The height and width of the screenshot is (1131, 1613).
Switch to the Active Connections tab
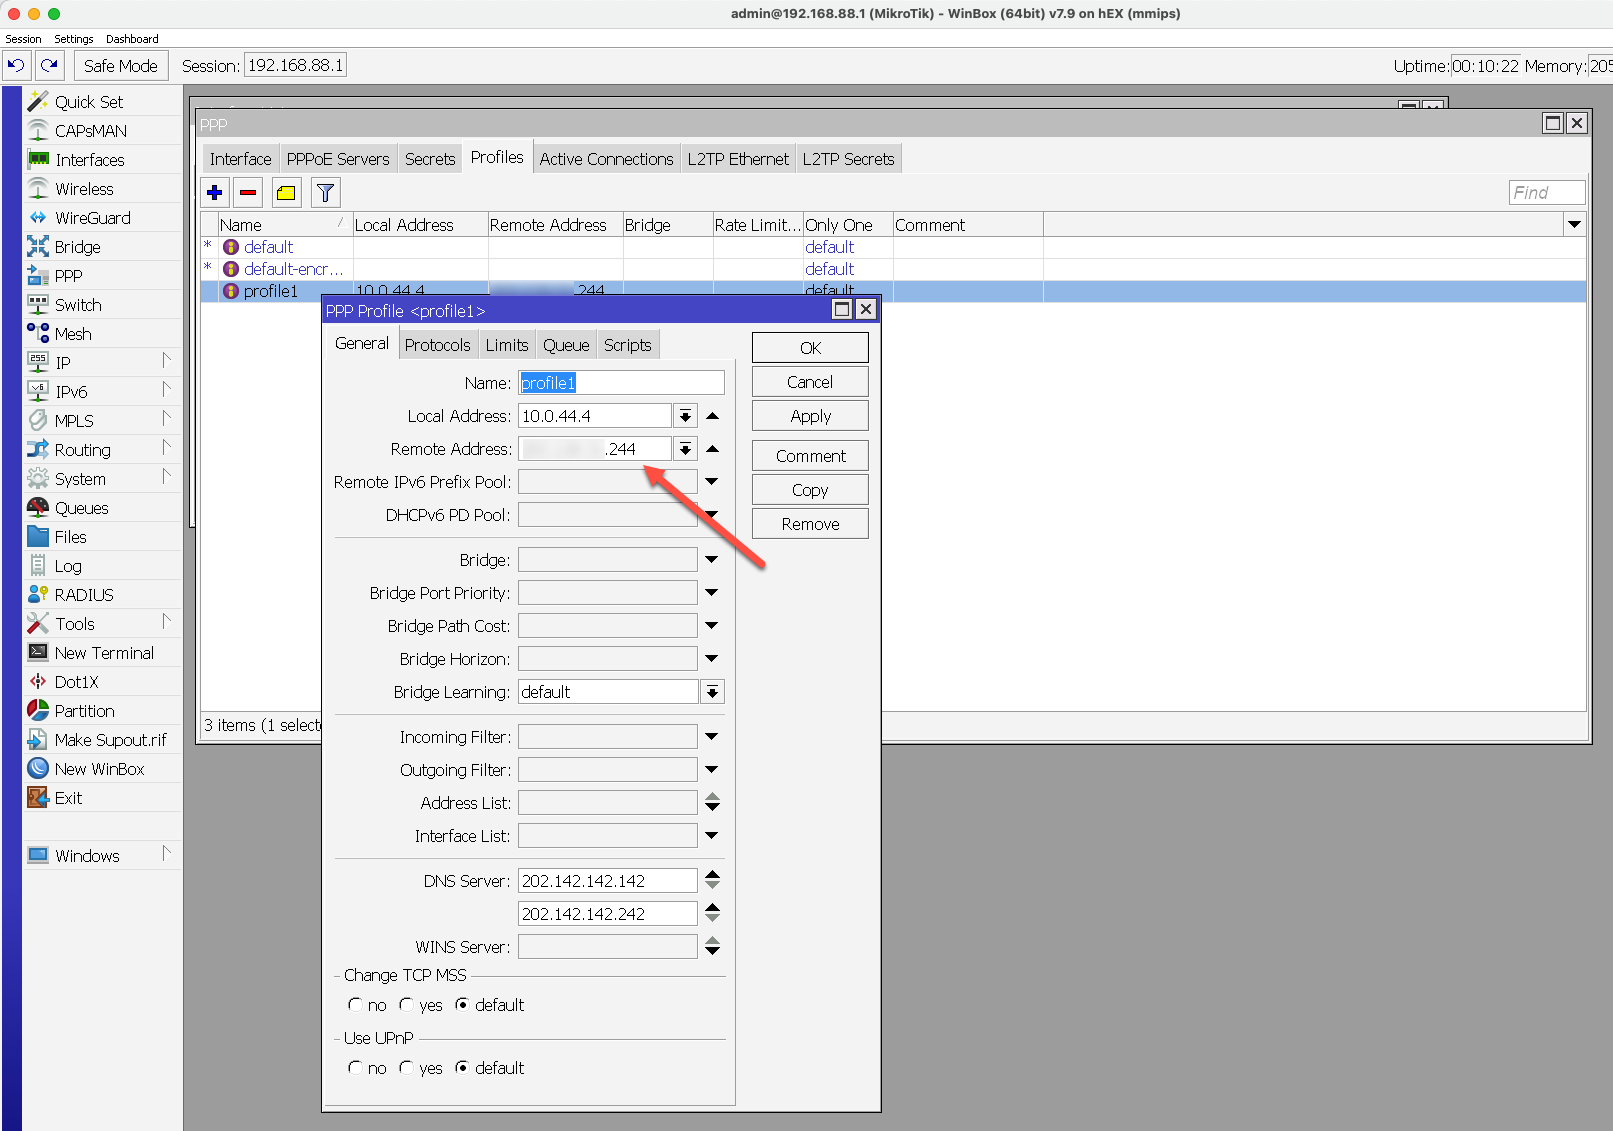click(605, 158)
